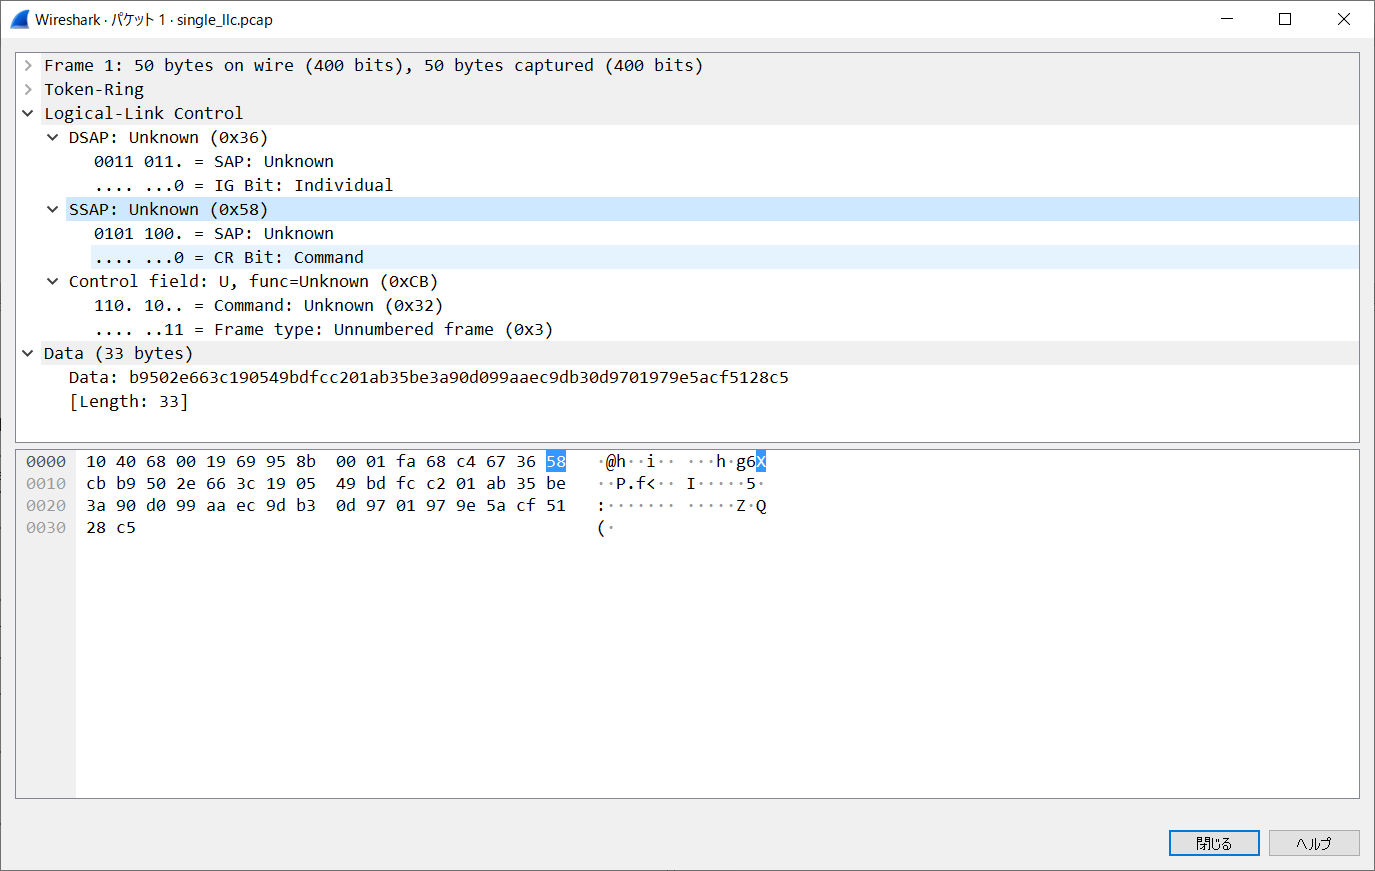
Task: Collapse the Control field node
Action: pyautogui.click(x=53, y=282)
